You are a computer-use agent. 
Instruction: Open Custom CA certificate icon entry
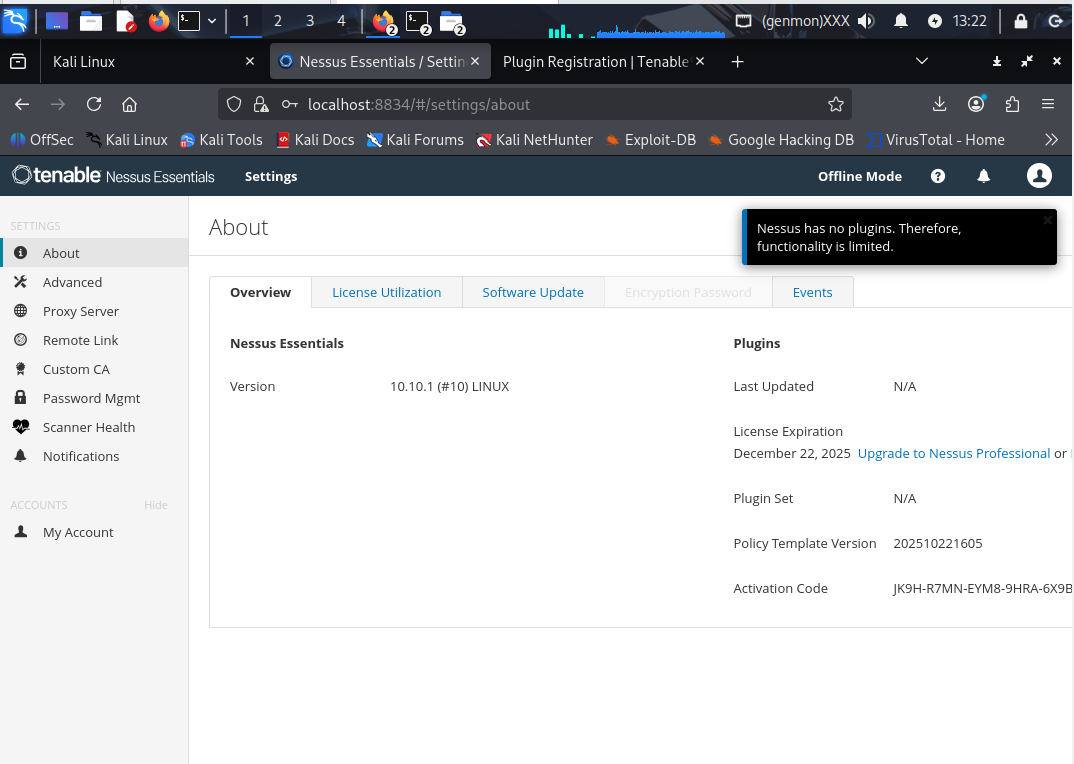(94, 369)
